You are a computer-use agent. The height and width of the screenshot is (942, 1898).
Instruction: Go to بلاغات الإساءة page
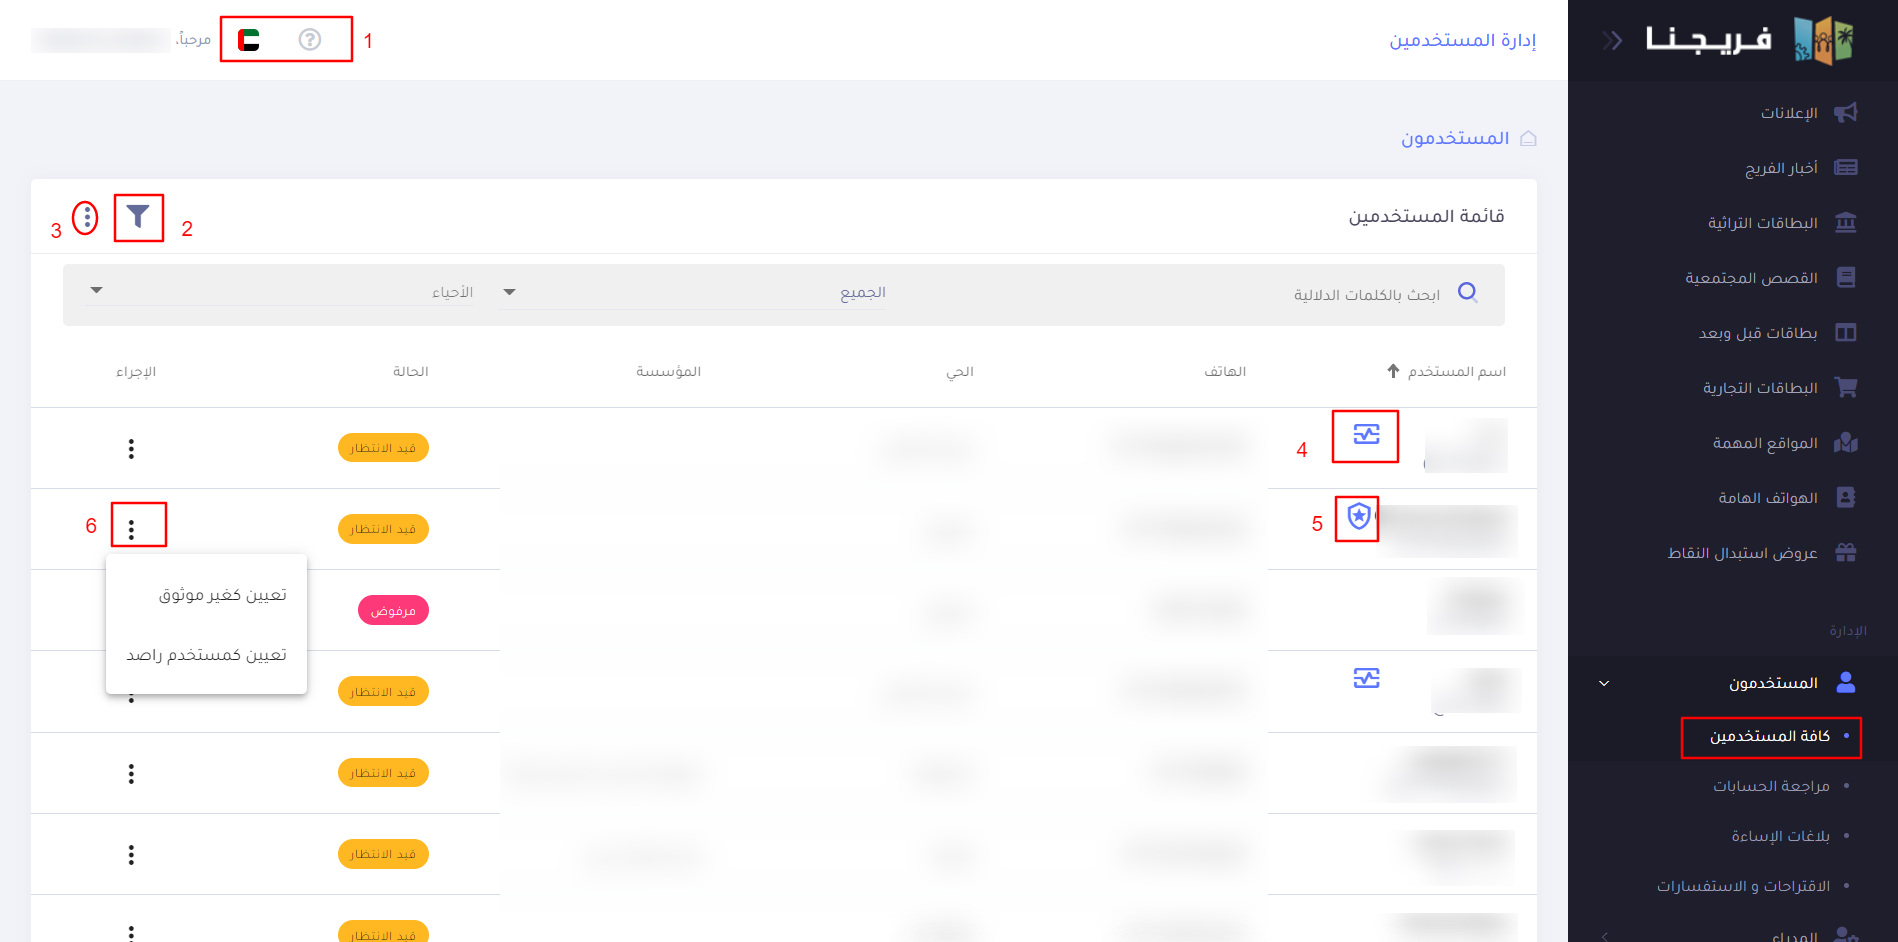[x=1780, y=836]
